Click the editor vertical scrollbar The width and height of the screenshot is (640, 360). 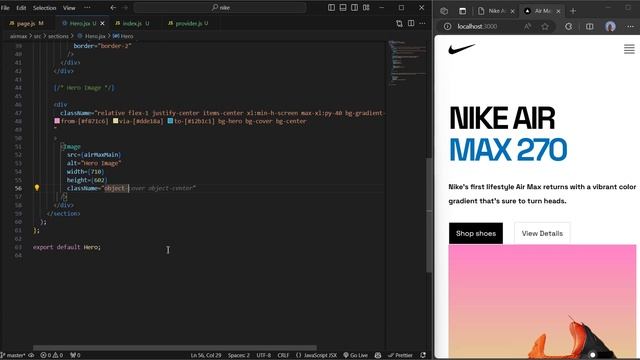coord(429,215)
